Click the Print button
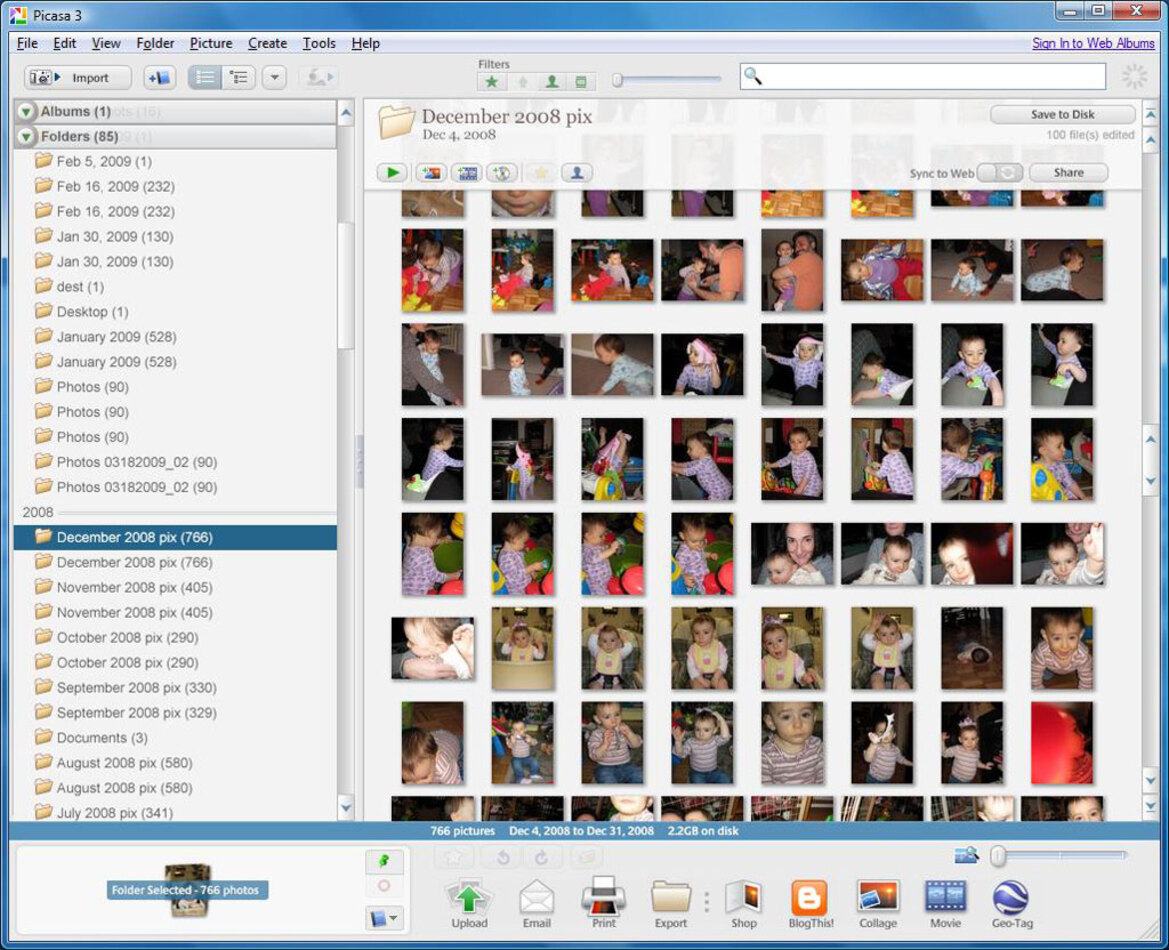1169x950 pixels. pos(603,904)
